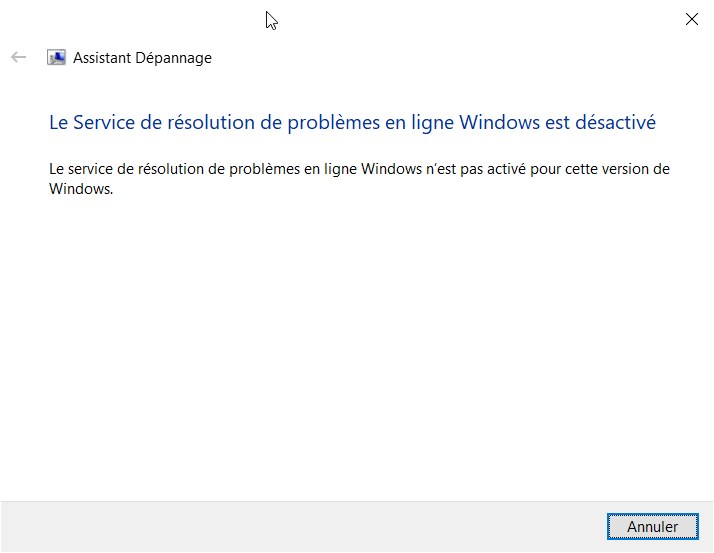The image size is (714, 553).
Task: Click the gray footer bar beside Annuler
Action: point(301,527)
